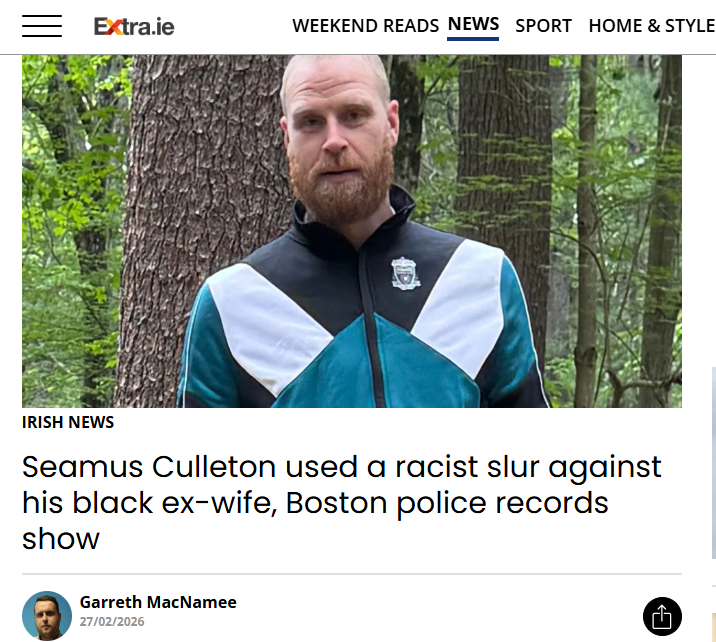Navigate to Home & Style
The width and height of the screenshot is (716, 642).
[x=652, y=26]
